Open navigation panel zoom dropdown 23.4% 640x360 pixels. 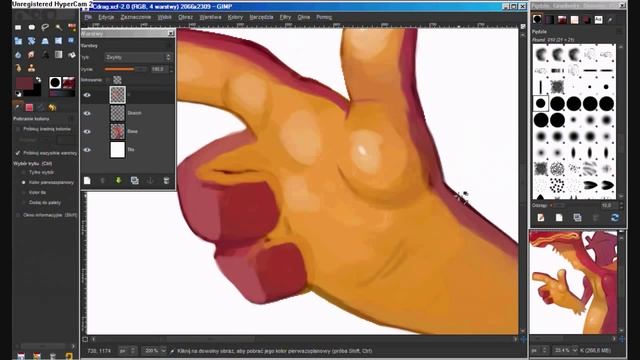566,350
